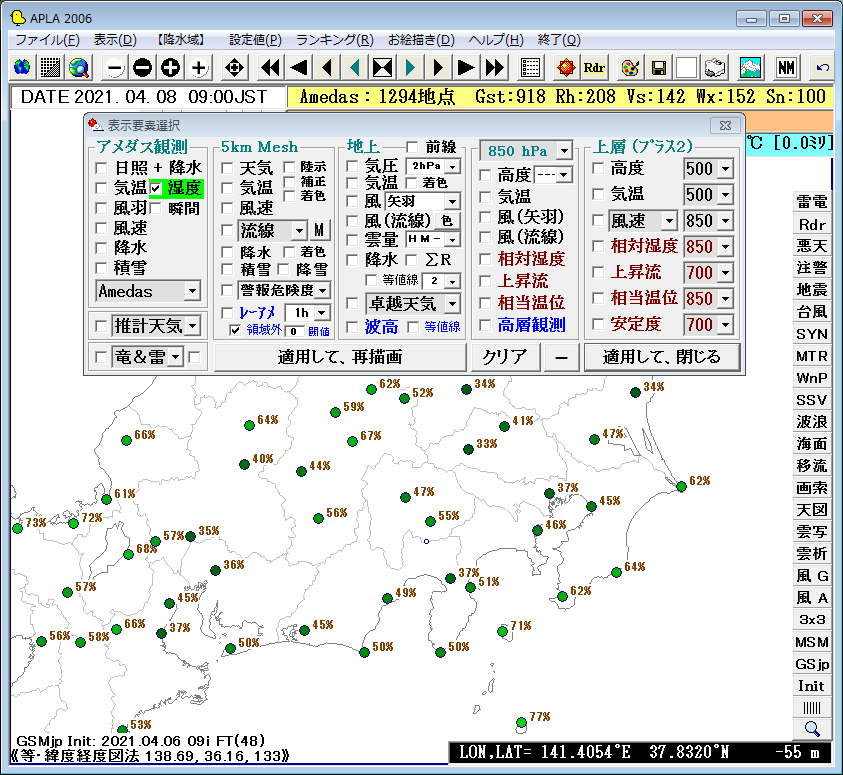Uncheck the 湿度 humidity checkbox
This screenshot has width=843, height=775.
coord(155,188)
